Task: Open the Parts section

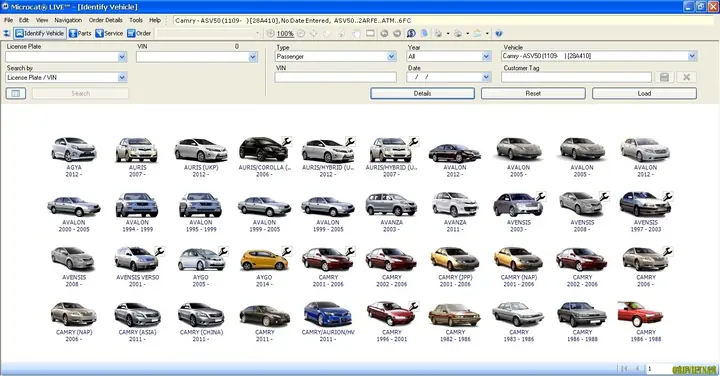Action: point(80,34)
